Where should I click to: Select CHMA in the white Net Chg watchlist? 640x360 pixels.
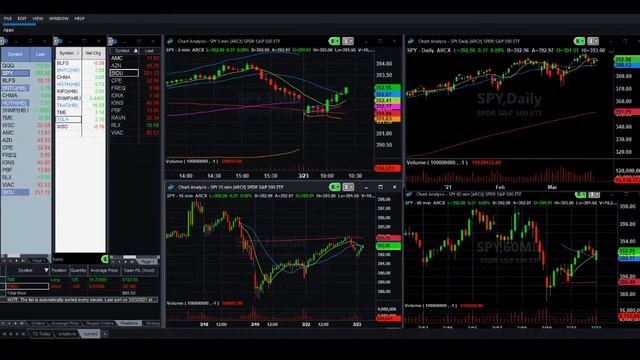[80, 77]
